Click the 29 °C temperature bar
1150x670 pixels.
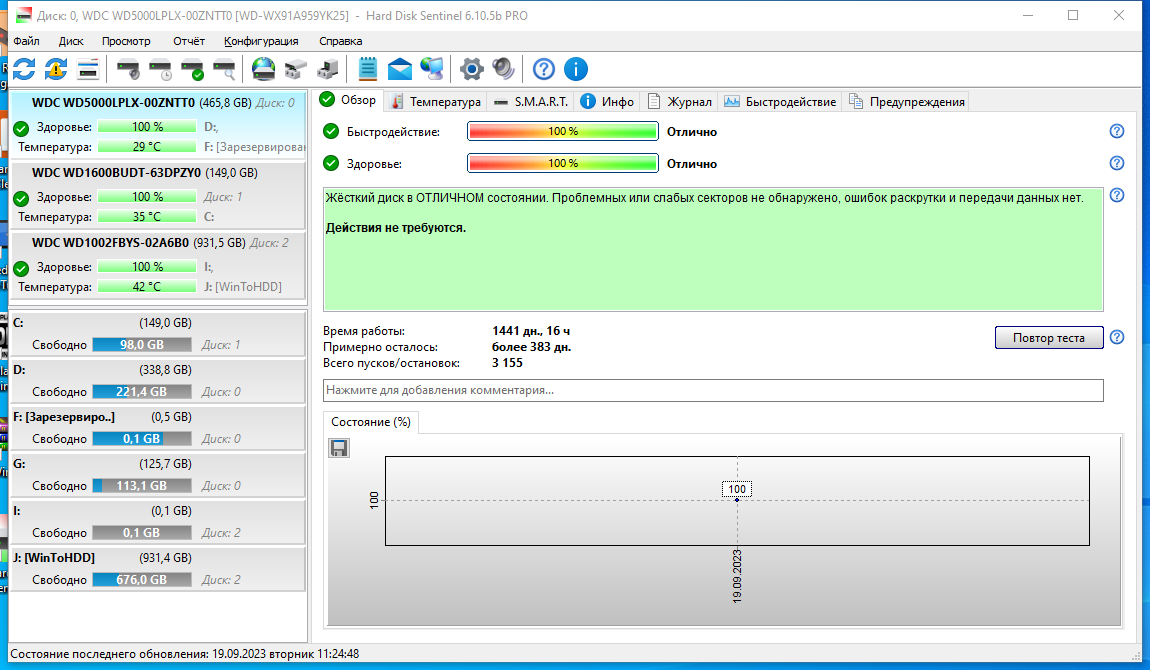(147, 147)
